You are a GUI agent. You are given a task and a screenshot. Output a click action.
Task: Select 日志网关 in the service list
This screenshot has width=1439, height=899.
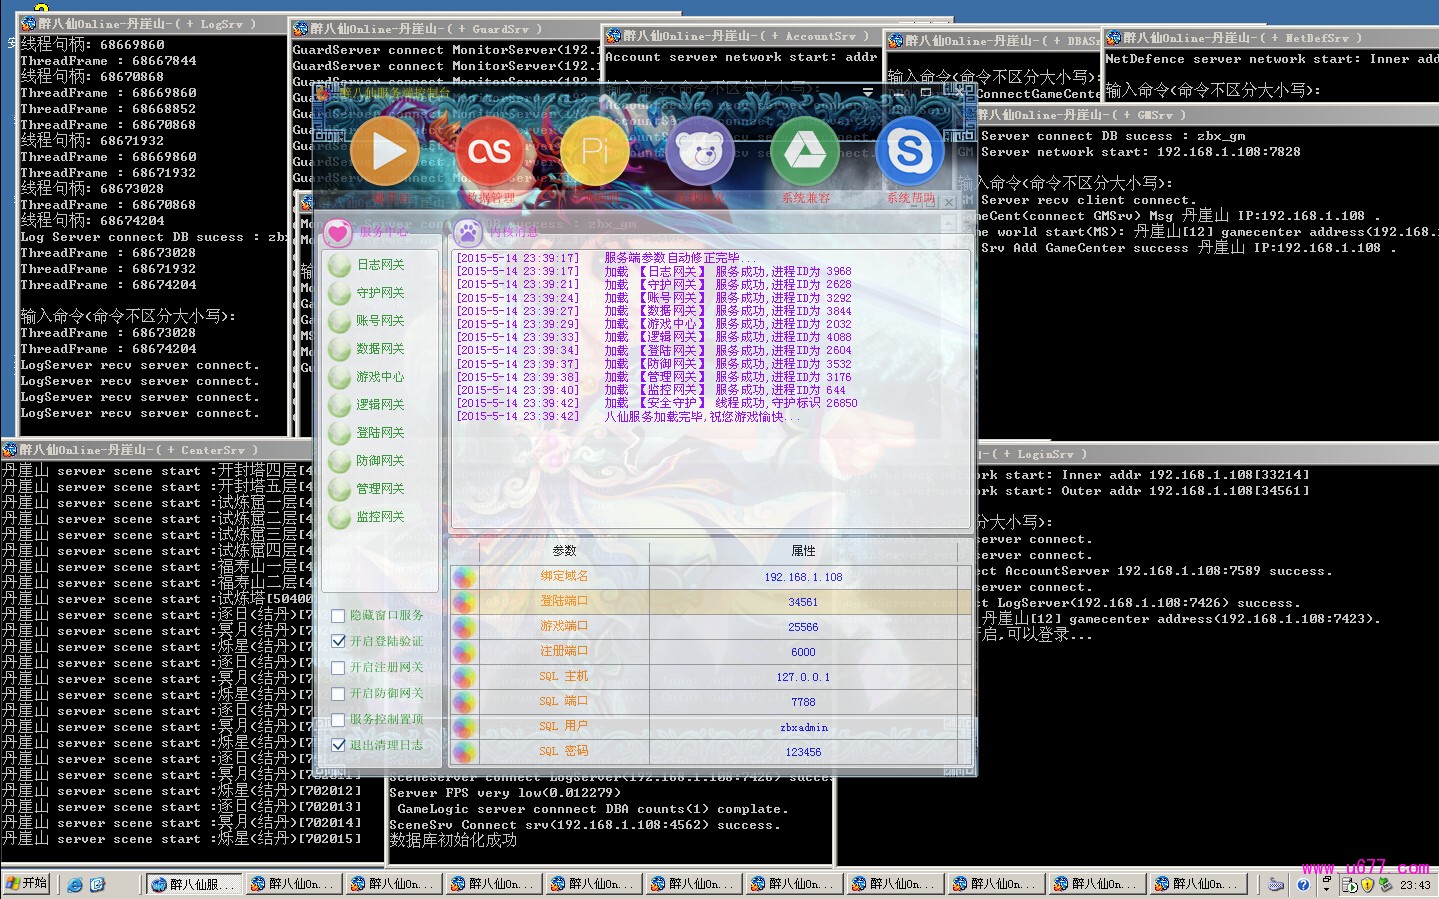[379, 265]
